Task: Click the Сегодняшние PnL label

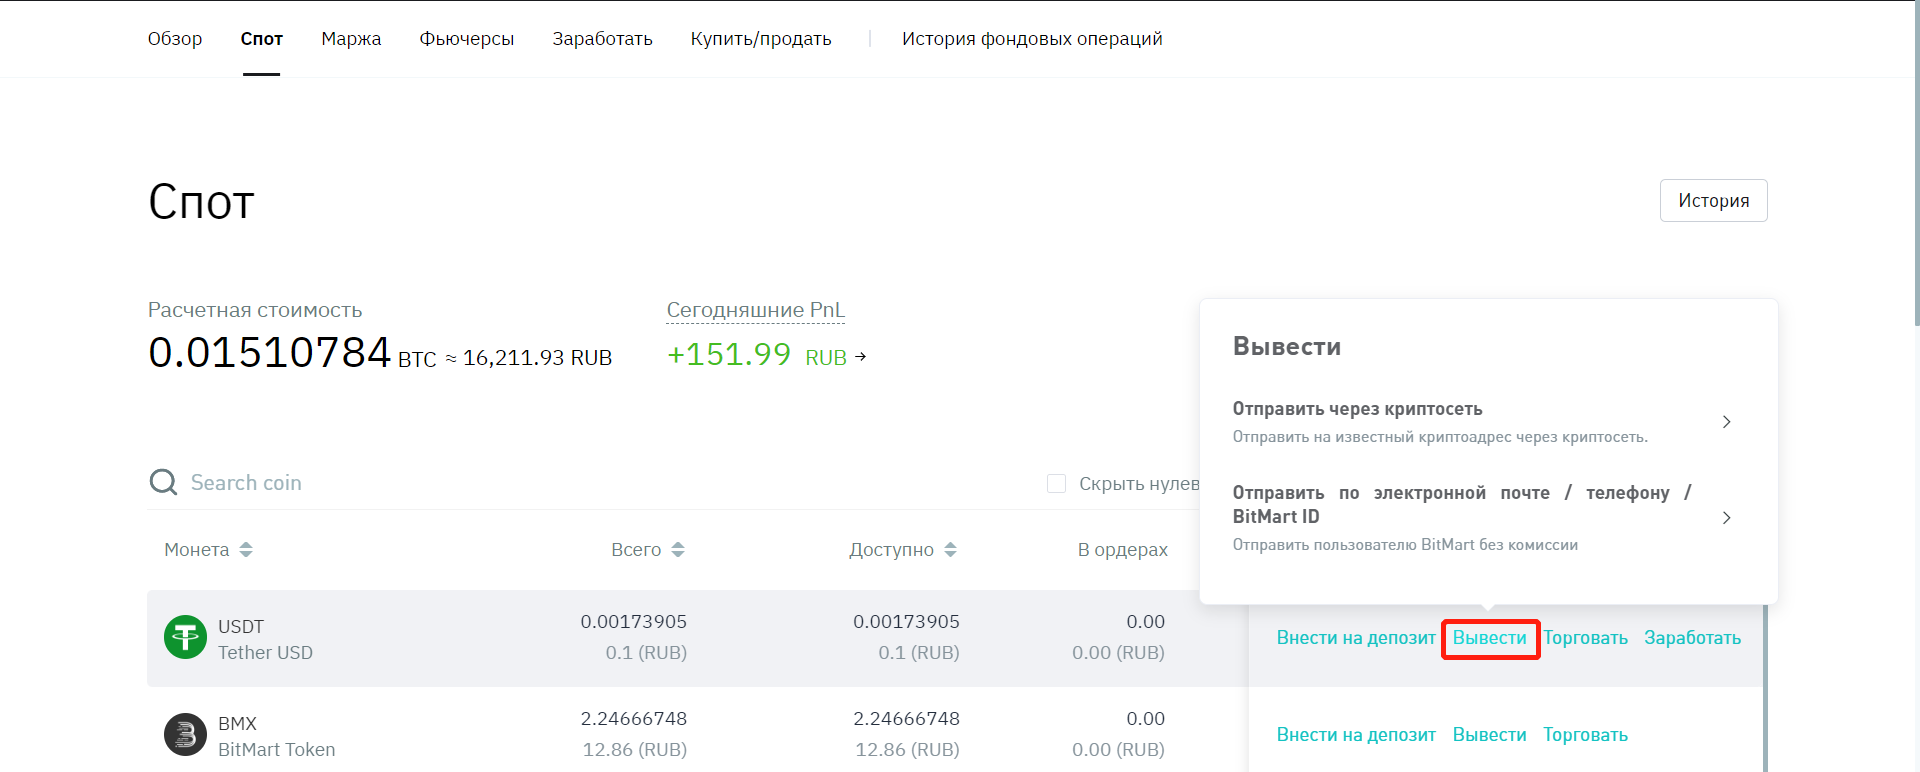Action: pyautogui.click(x=756, y=310)
